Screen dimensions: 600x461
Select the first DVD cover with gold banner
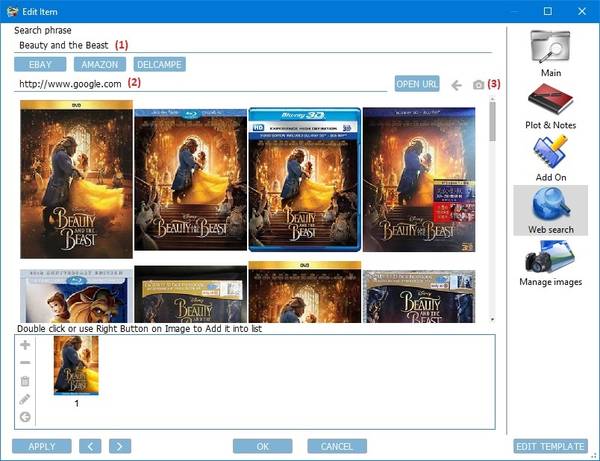pyautogui.click(x=77, y=179)
